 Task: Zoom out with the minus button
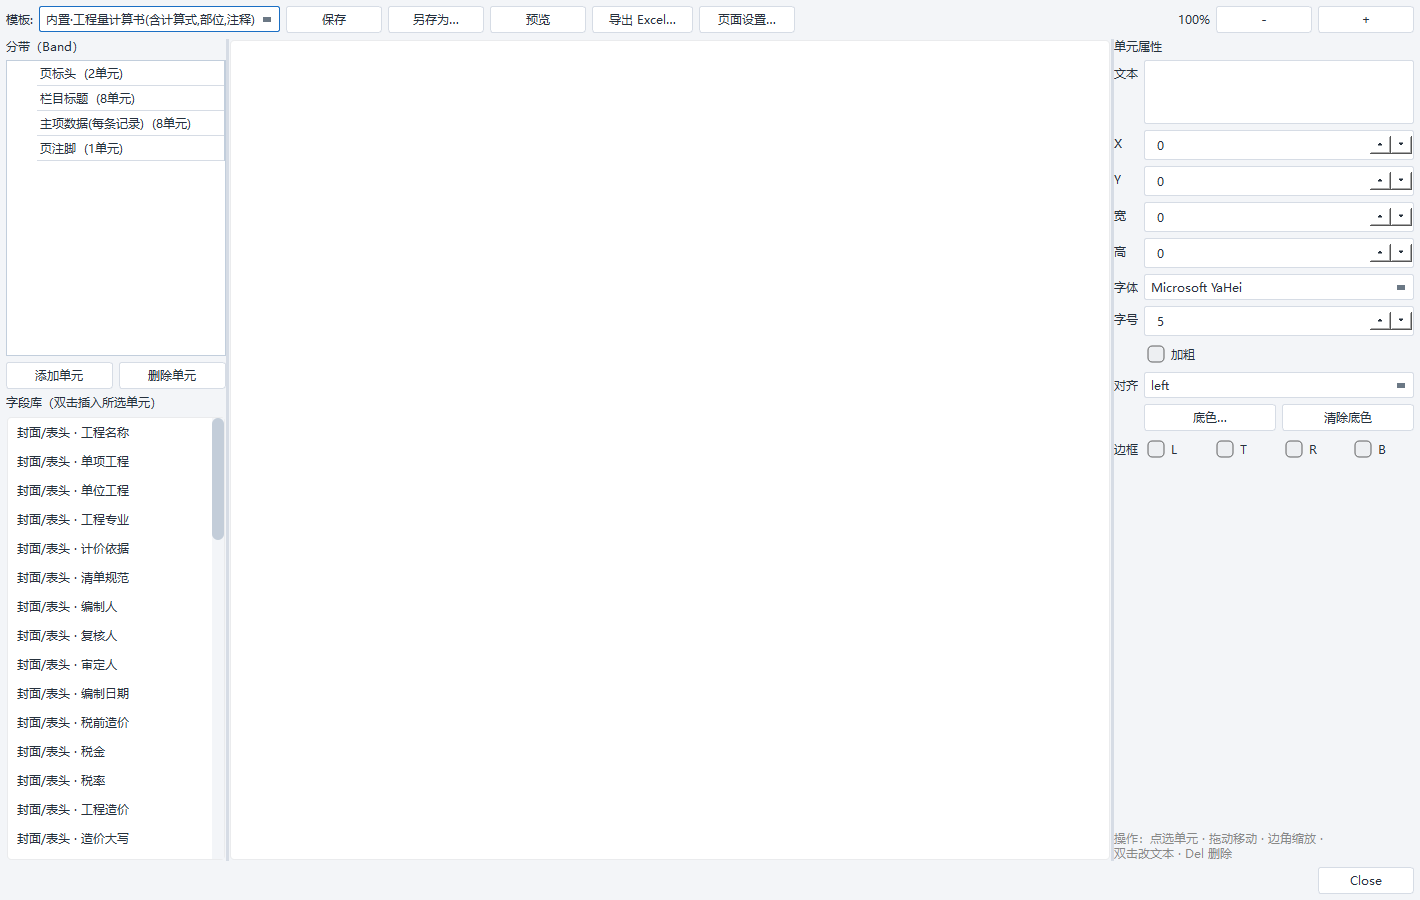tap(1264, 19)
